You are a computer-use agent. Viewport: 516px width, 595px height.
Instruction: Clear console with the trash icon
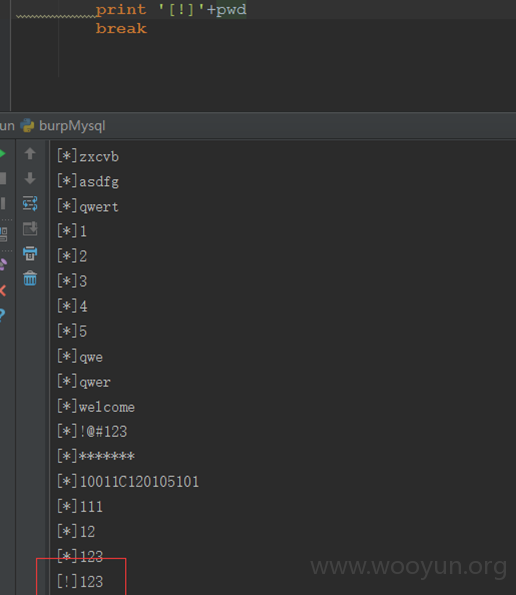click(30, 279)
